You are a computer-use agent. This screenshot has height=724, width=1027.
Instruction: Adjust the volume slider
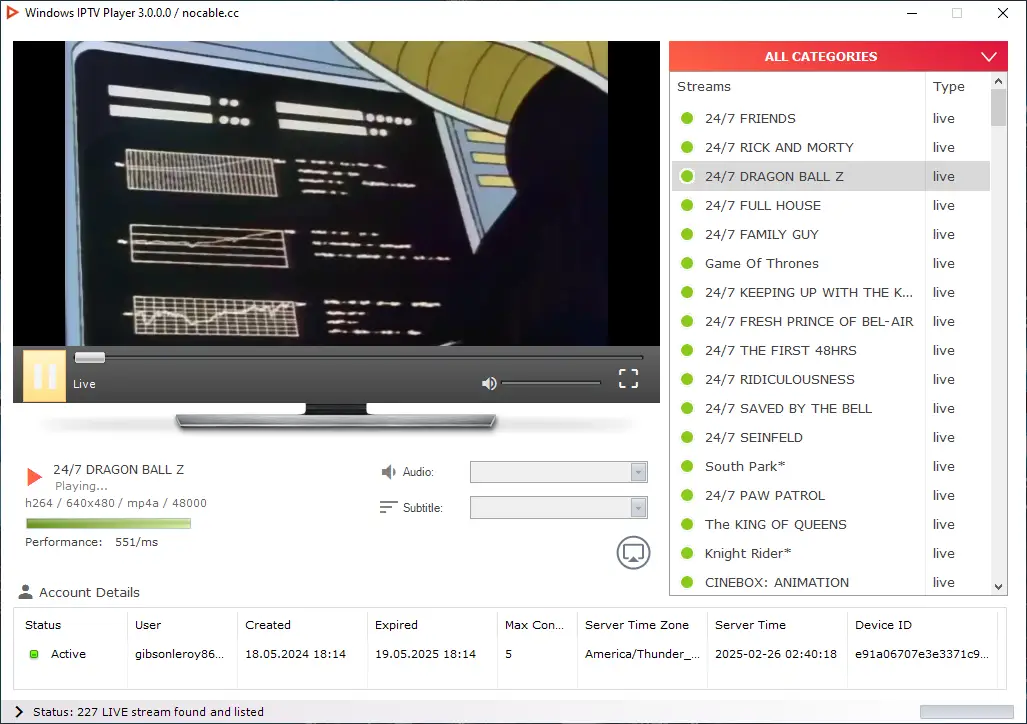tap(551, 383)
